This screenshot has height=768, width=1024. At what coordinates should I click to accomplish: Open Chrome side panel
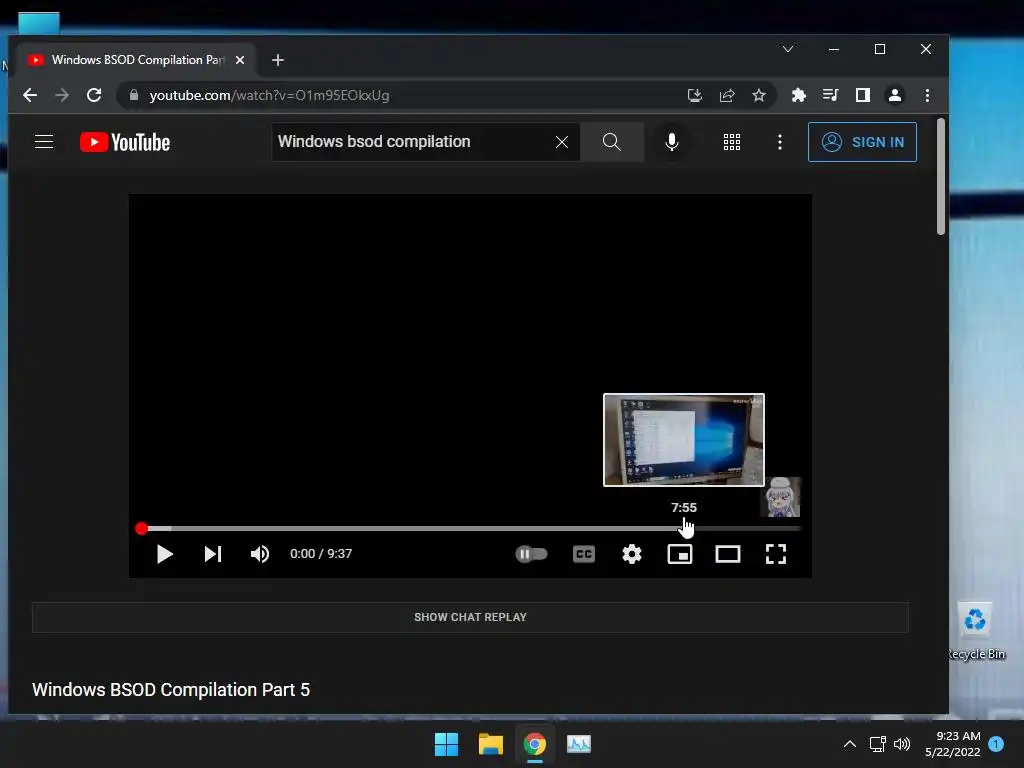863,95
